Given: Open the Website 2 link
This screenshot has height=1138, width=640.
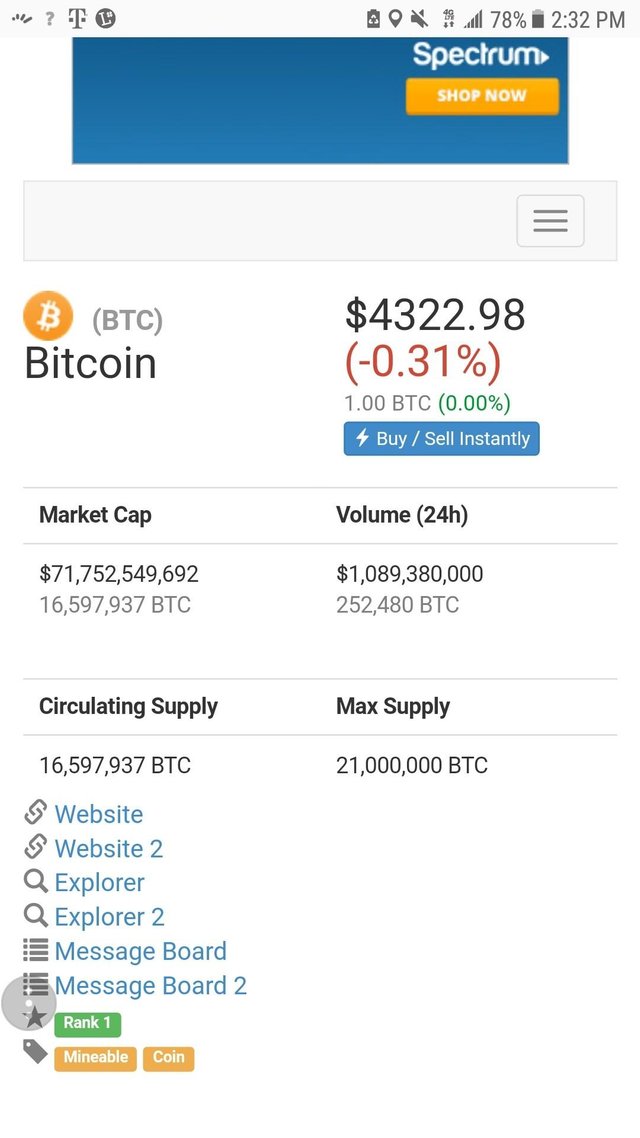Looking at the screenshot, I should coord(108,848).
